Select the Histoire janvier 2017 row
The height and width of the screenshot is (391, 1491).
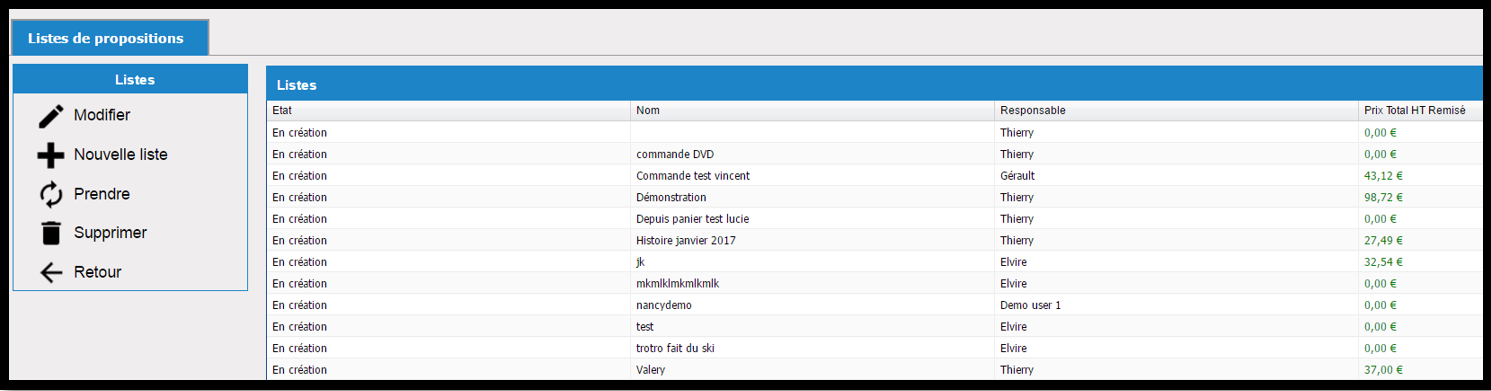tap(875, 240)
